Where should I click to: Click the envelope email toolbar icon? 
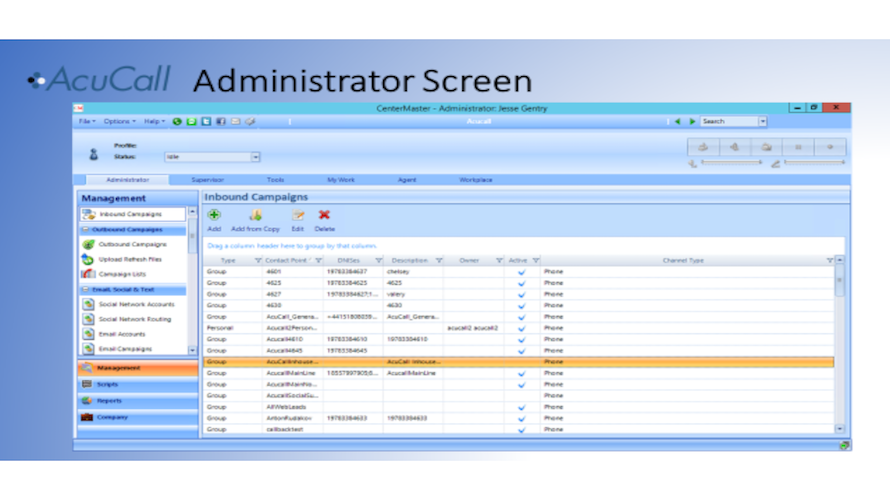236,121
